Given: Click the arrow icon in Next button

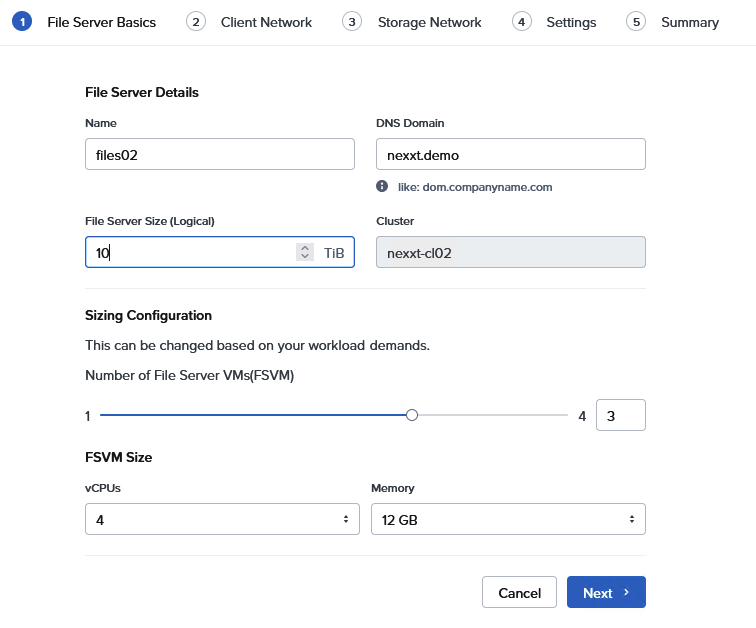Looking at the screenshot, I should point(626,592).
